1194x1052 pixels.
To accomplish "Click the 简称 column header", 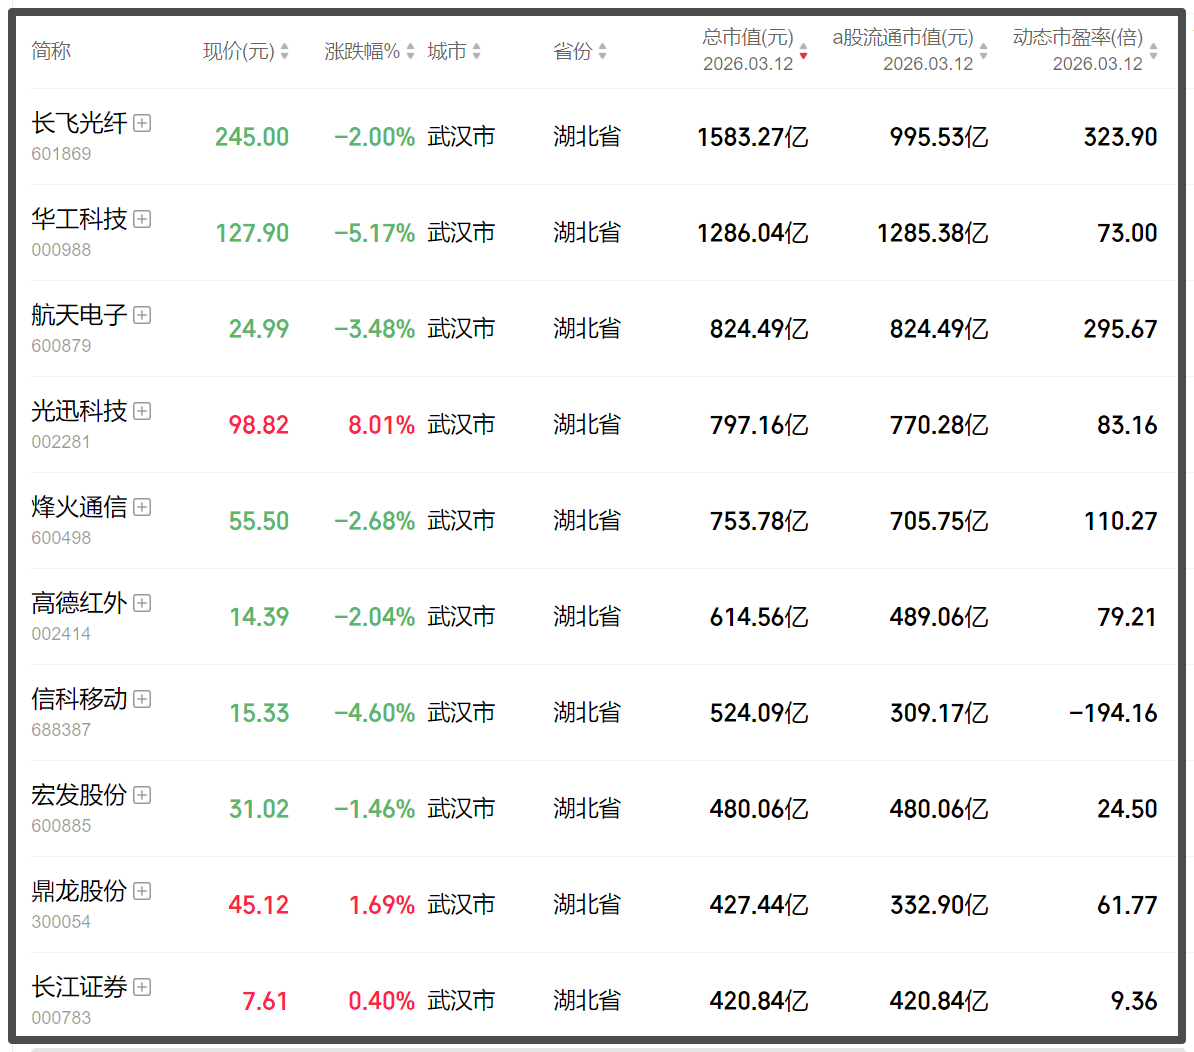I will pyautogui.click(x=51, y=51).
